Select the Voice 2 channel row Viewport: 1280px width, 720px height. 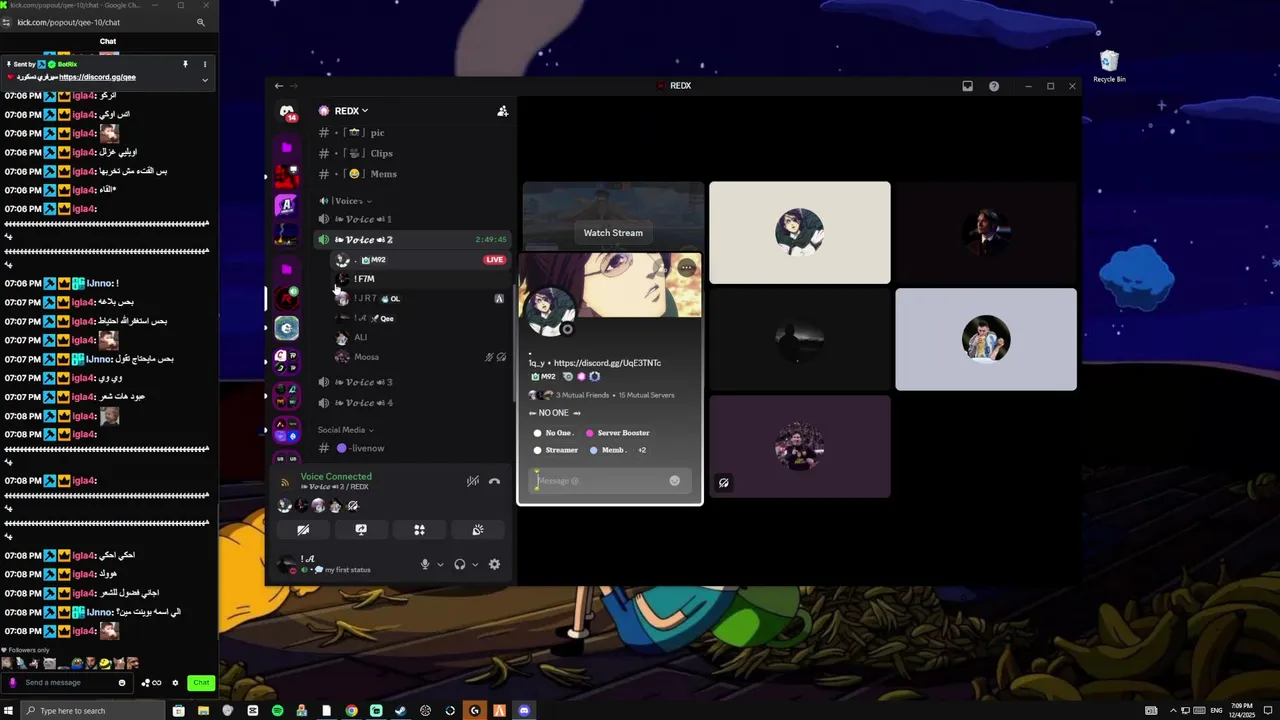point(414,240)
